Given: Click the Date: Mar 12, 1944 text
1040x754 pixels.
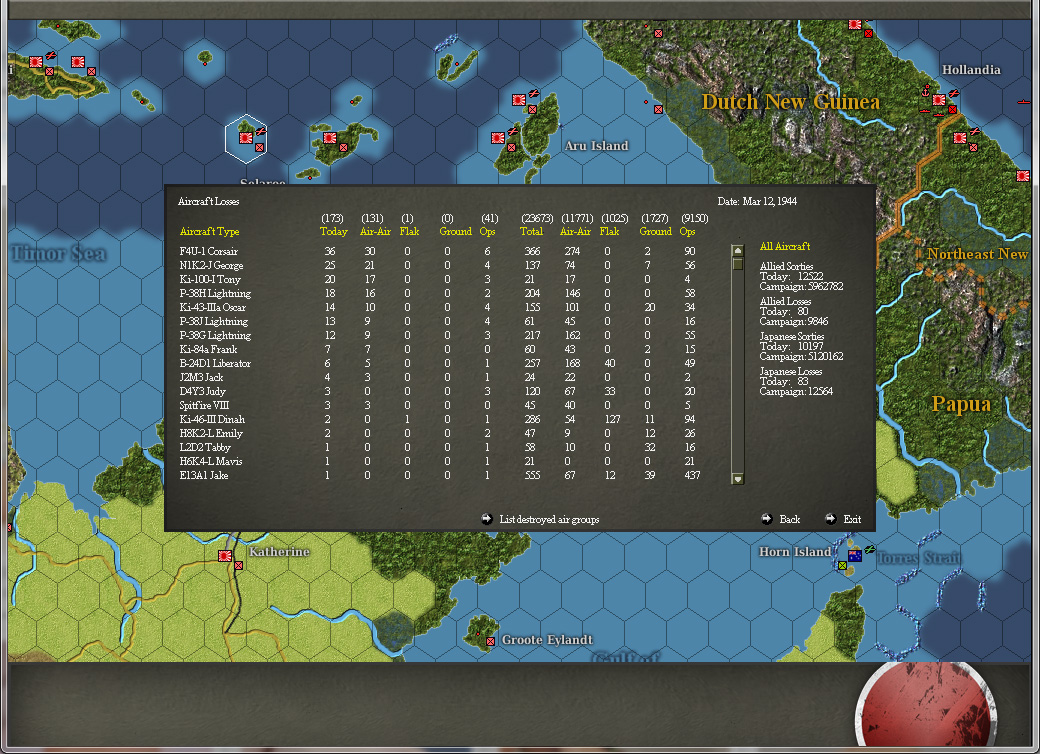Looking at the screenshot, I should [x=757, y=201].
